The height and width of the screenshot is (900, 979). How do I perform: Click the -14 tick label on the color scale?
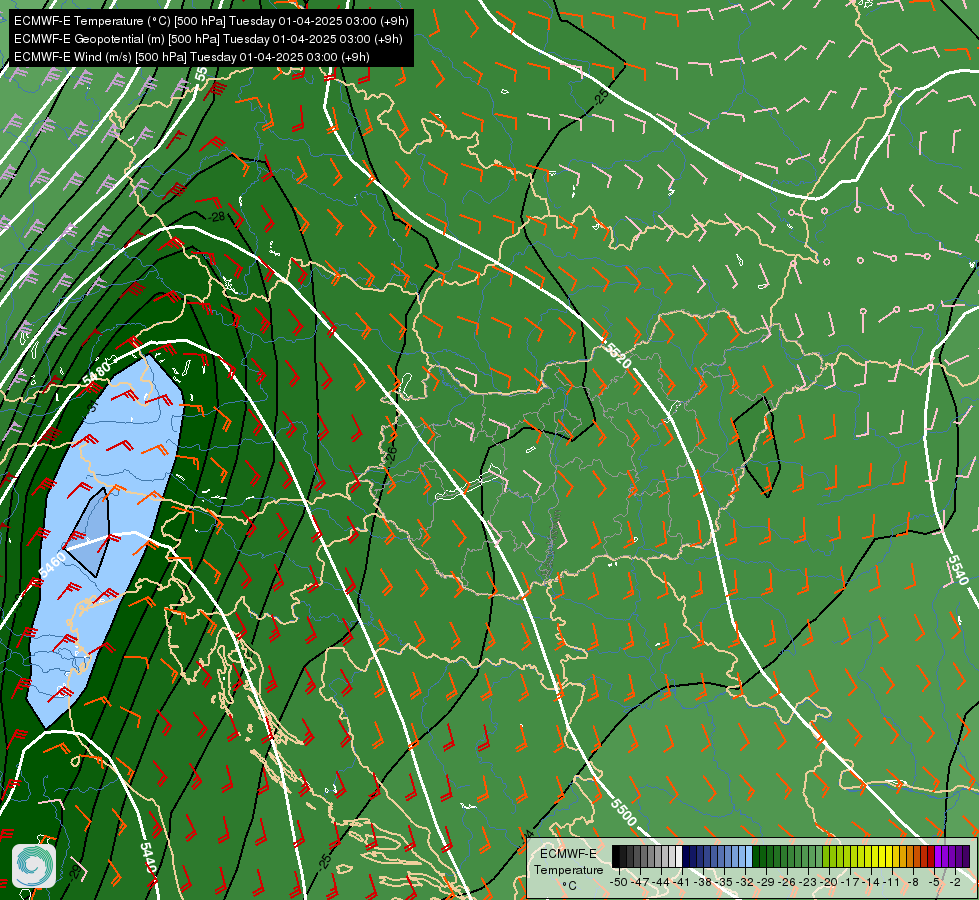coord(871,882)
